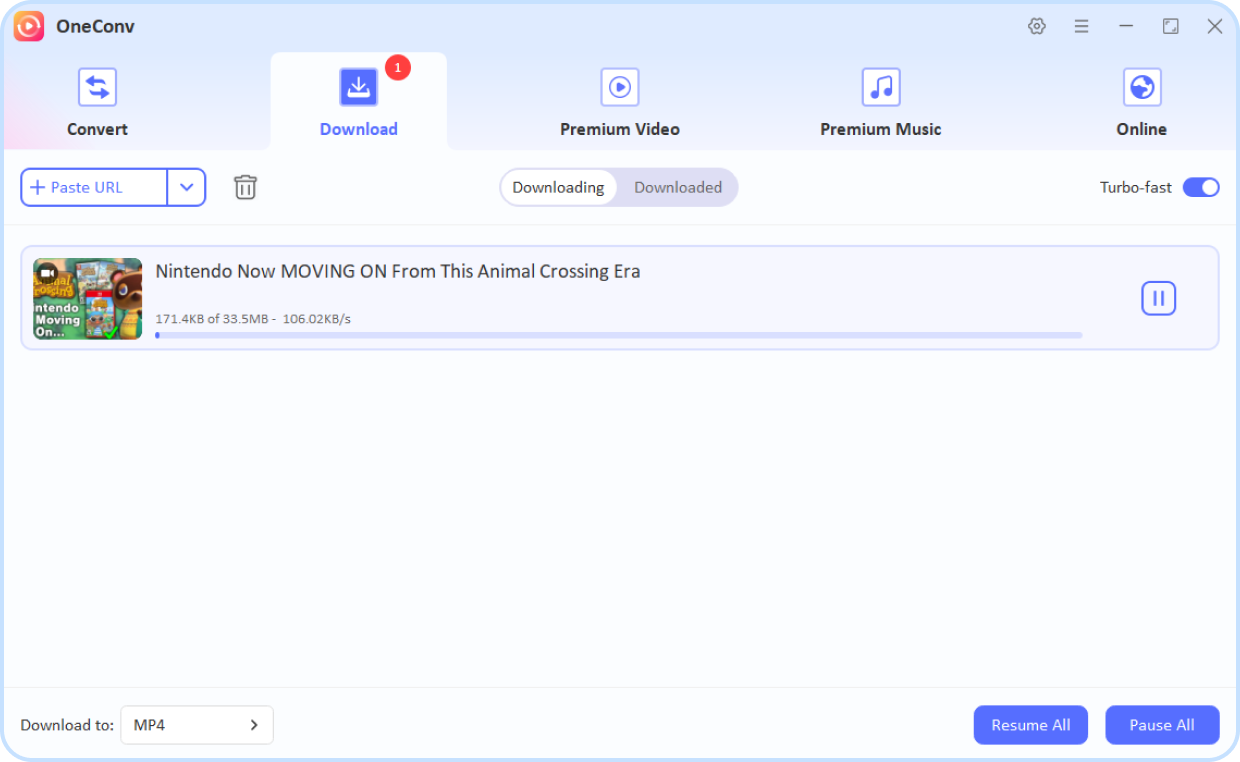Switch to the Convert tab
Viewport: 1240px width, 762px height.
[97, 100]
